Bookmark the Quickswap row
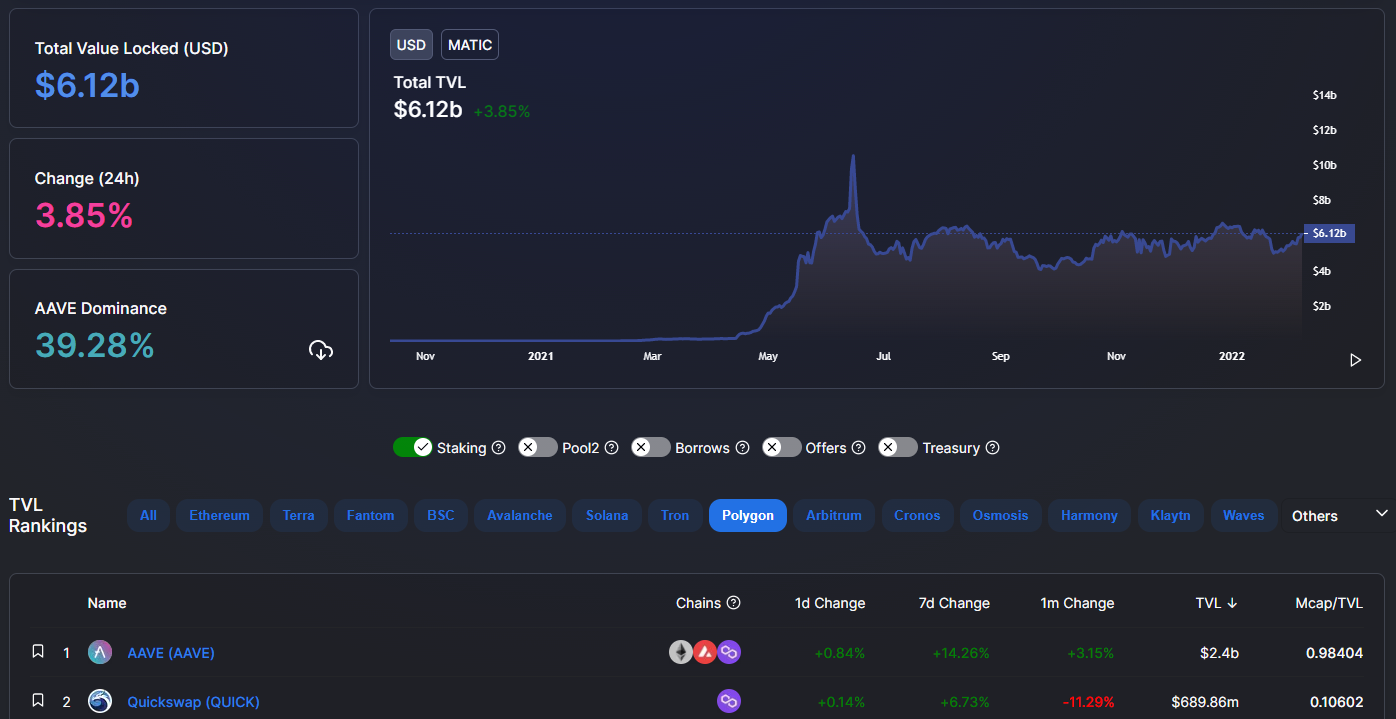The image size is (1396, 719). [x=38, y=701]
